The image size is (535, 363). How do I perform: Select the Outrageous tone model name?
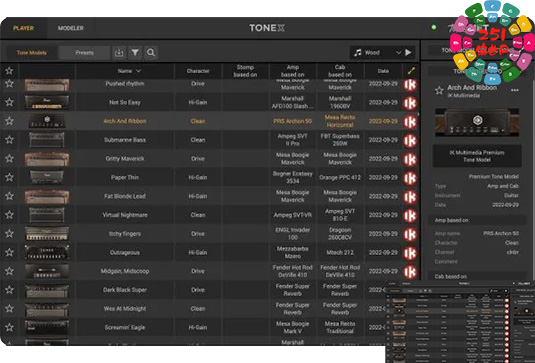pyautogui.click(x=125, y=252)
